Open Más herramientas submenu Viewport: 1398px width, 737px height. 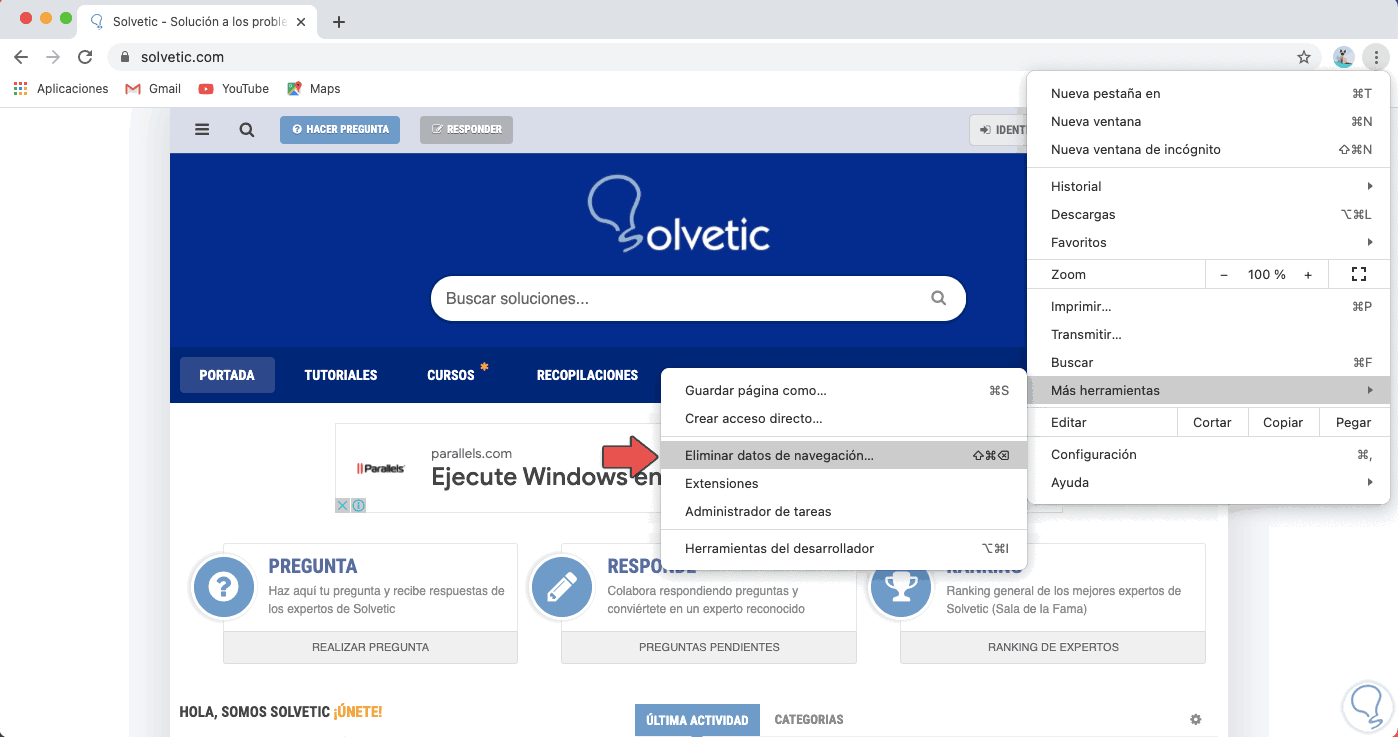click(x=1208, y=390)
